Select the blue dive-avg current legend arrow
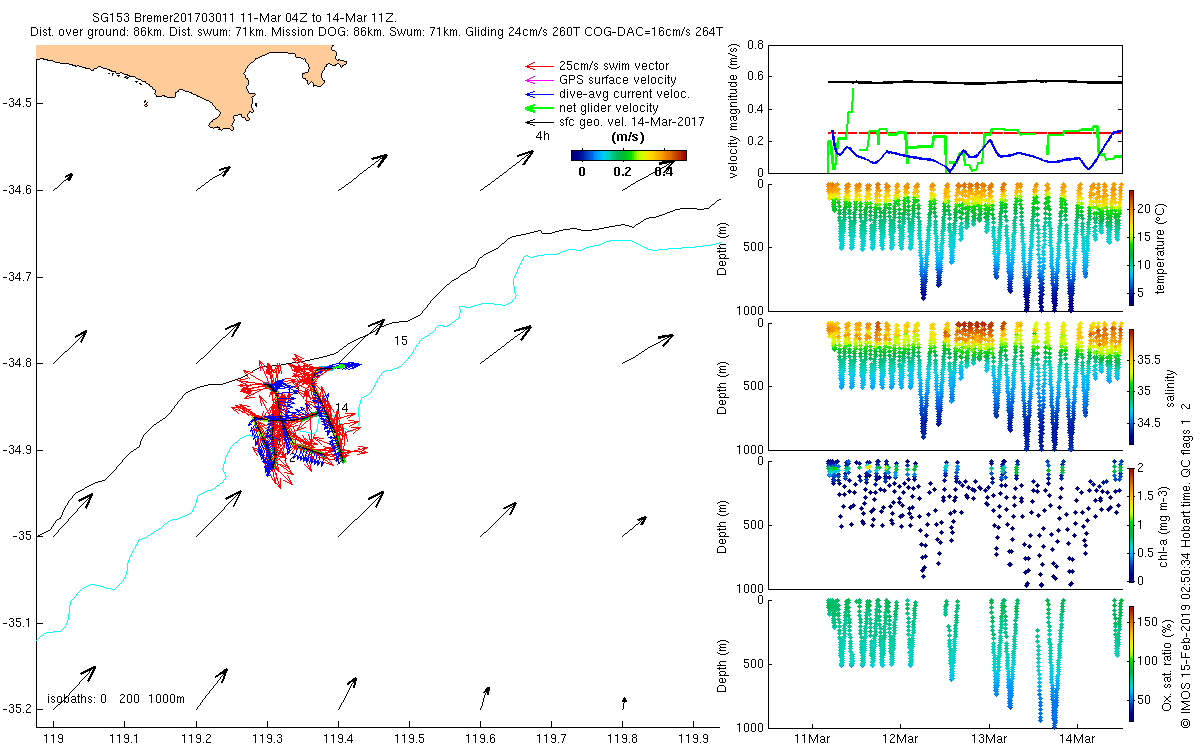Screen dimensions: 1200x750 point(539,94)
